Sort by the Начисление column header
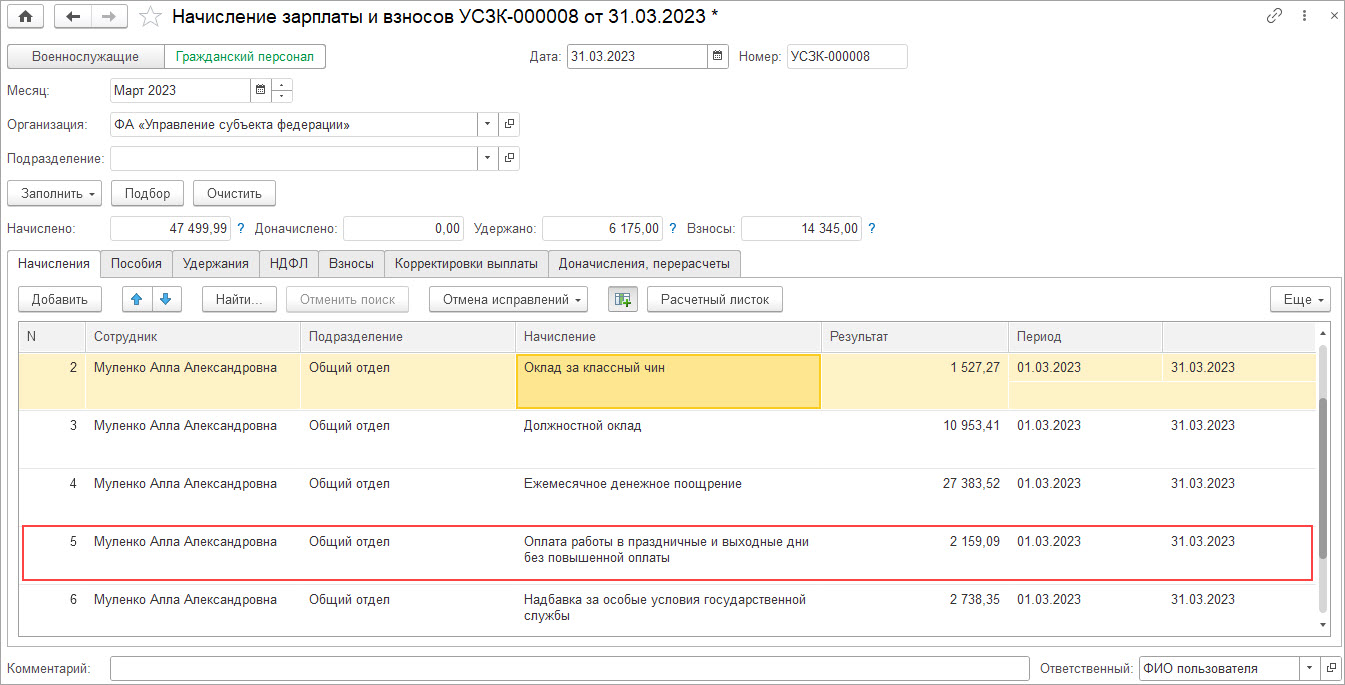 pos(668,337)
